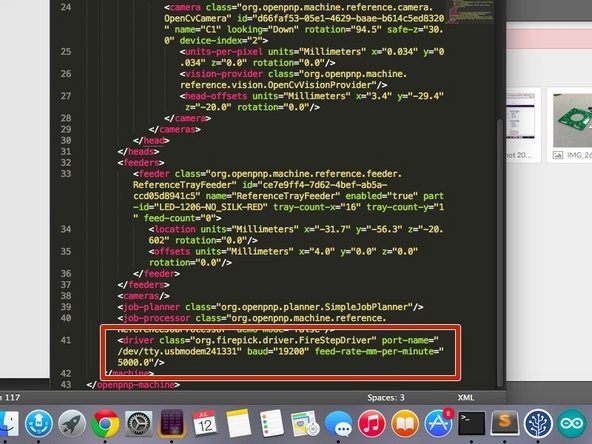The height and width of the screenshot is (444, 592).
Task: Click the closing '</openpnp-machine>' tag
Action: (133, 385)
